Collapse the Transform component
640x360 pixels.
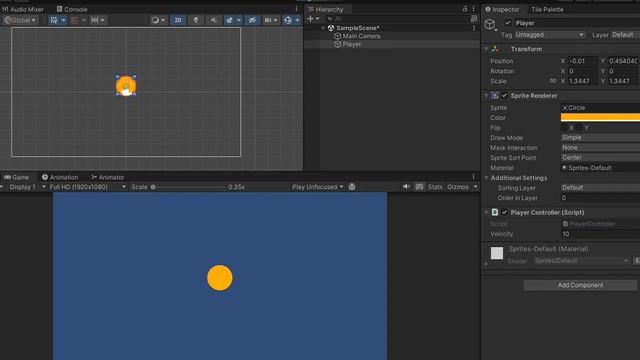coord(486,49)
